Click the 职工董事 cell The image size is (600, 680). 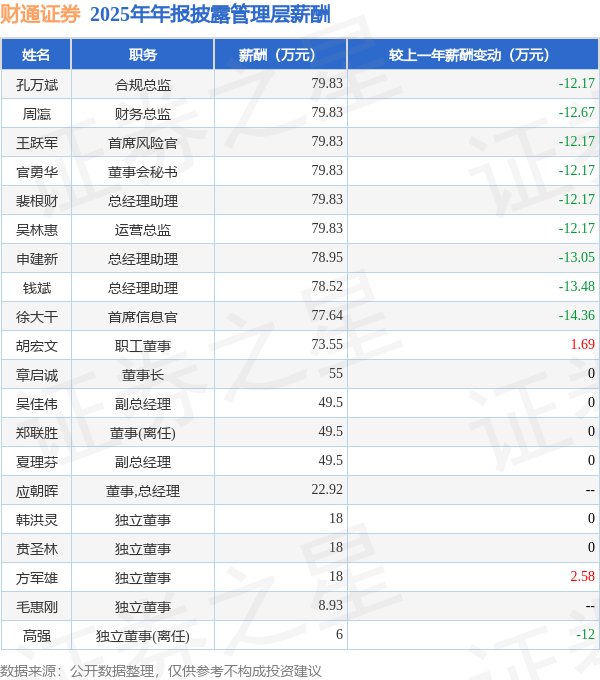143,346
